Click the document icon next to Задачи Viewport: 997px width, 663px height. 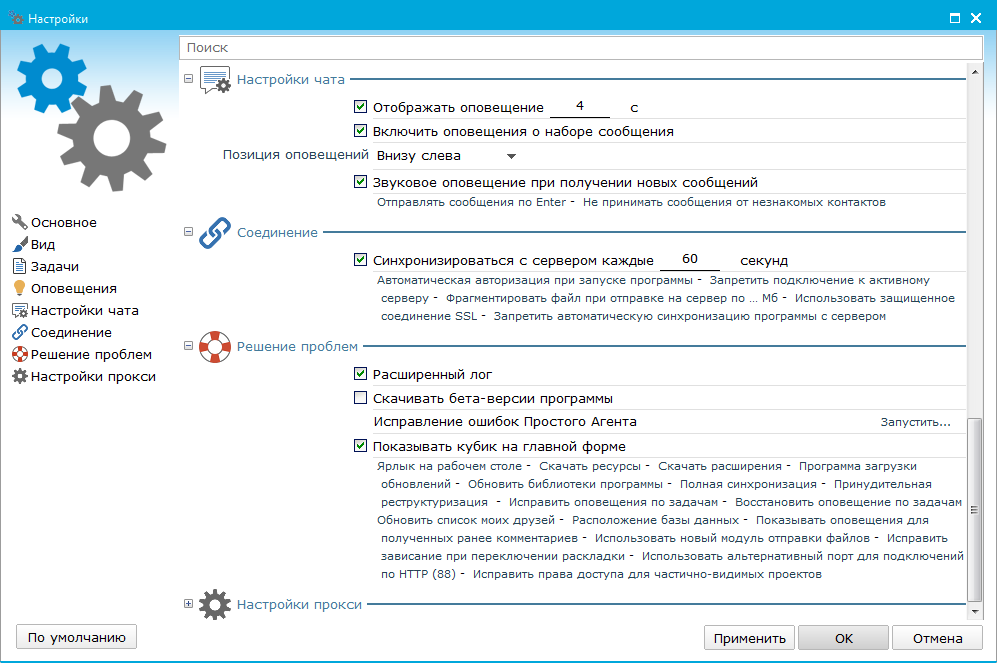[x=19, y=267]
